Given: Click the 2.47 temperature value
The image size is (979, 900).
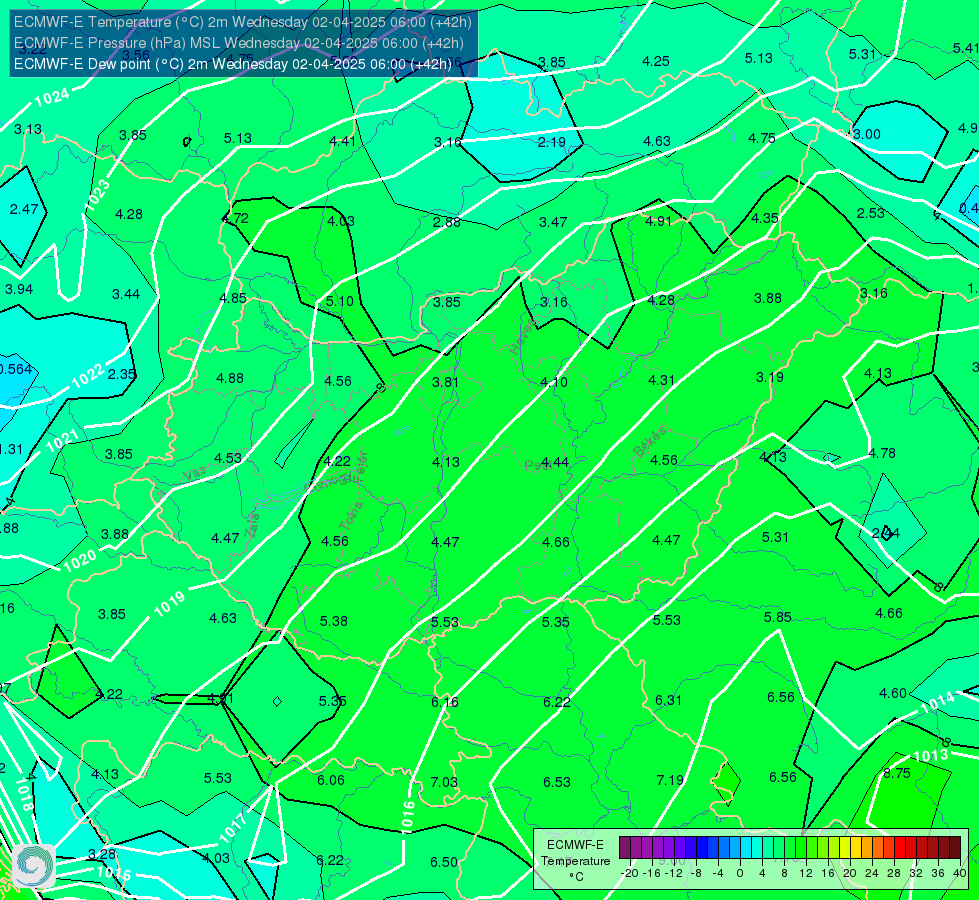Looking at the screenshot, I should click(24, 209).
